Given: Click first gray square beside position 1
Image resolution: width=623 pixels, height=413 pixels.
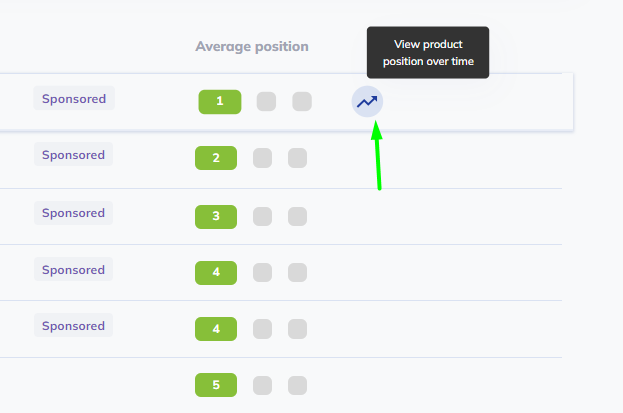Looking at the screenshot, I should click(266, 101).
